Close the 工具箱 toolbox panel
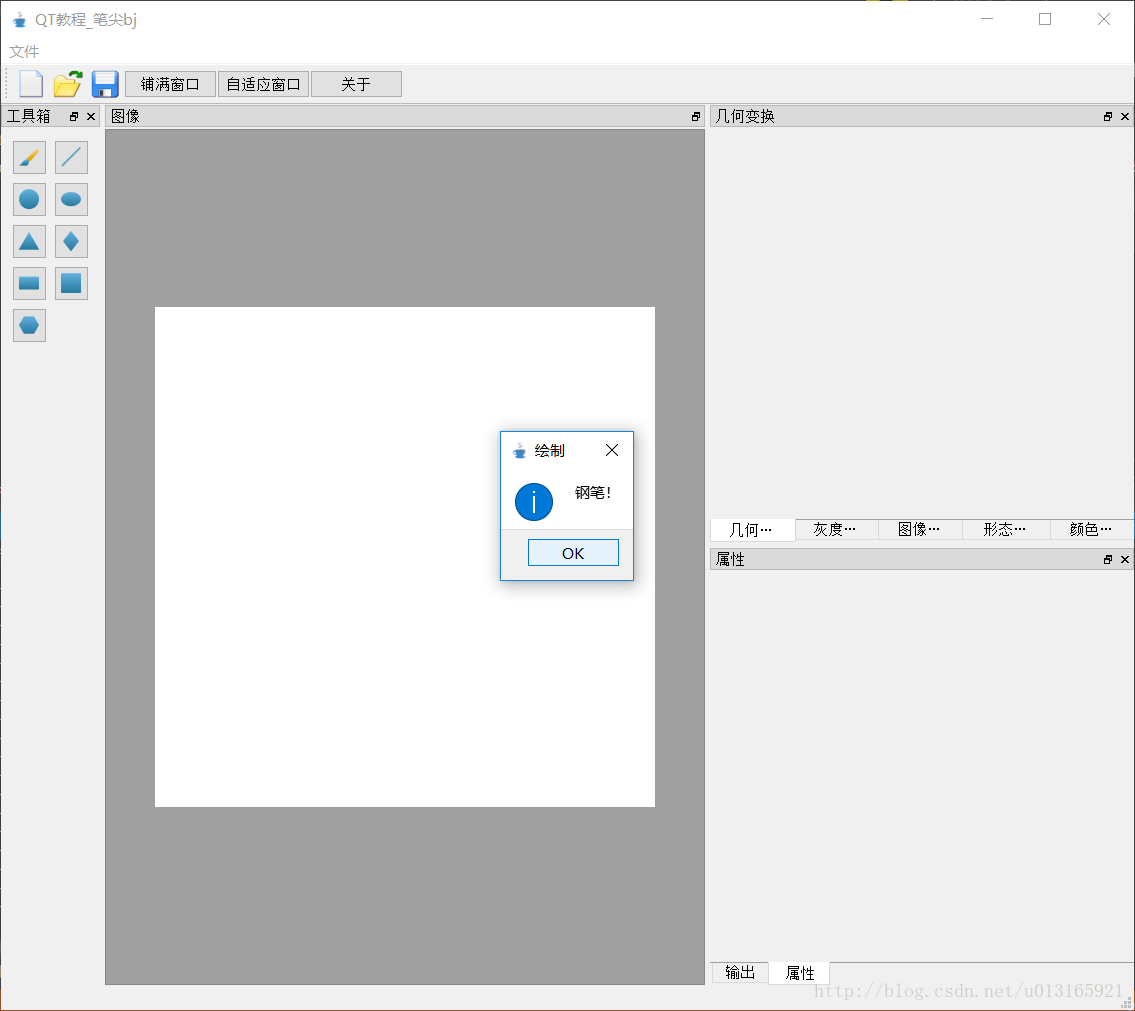This screenshot has width=1135, height=1011. pyautogui.click(x=90, y=117)
